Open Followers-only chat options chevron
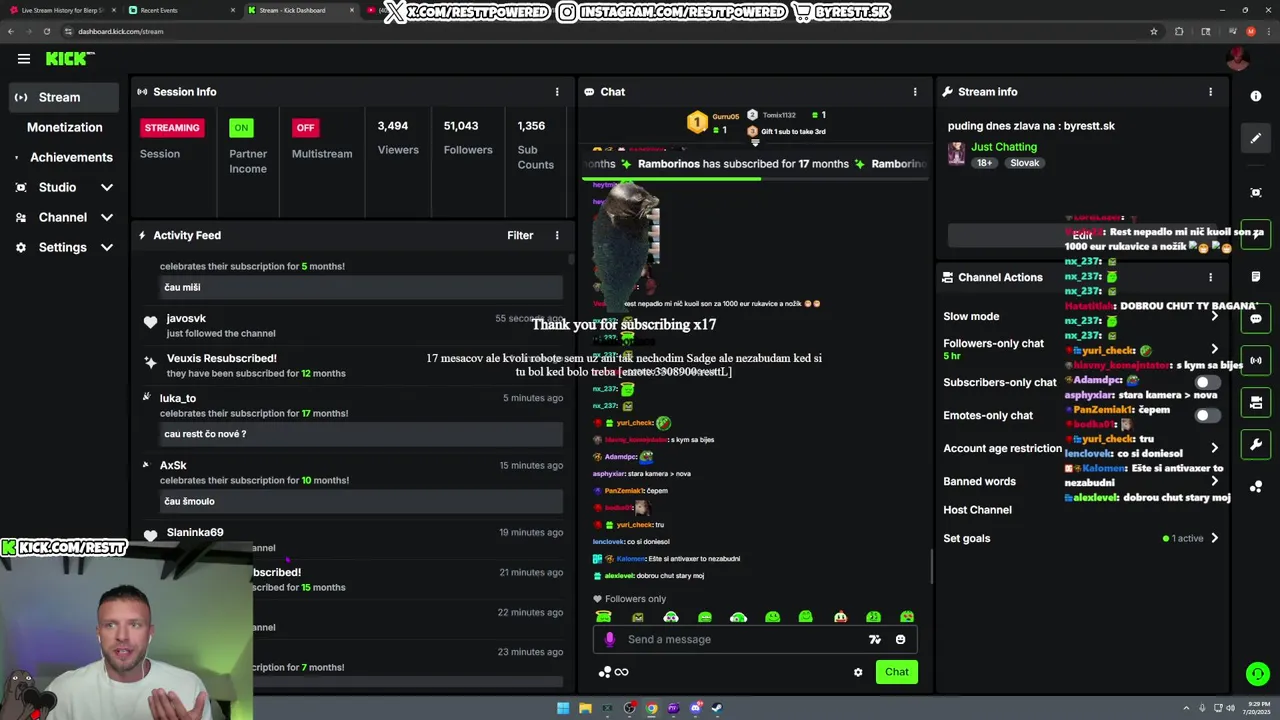The width and height of the screenshot is (1280, 720). click(x=1214, y=349)
